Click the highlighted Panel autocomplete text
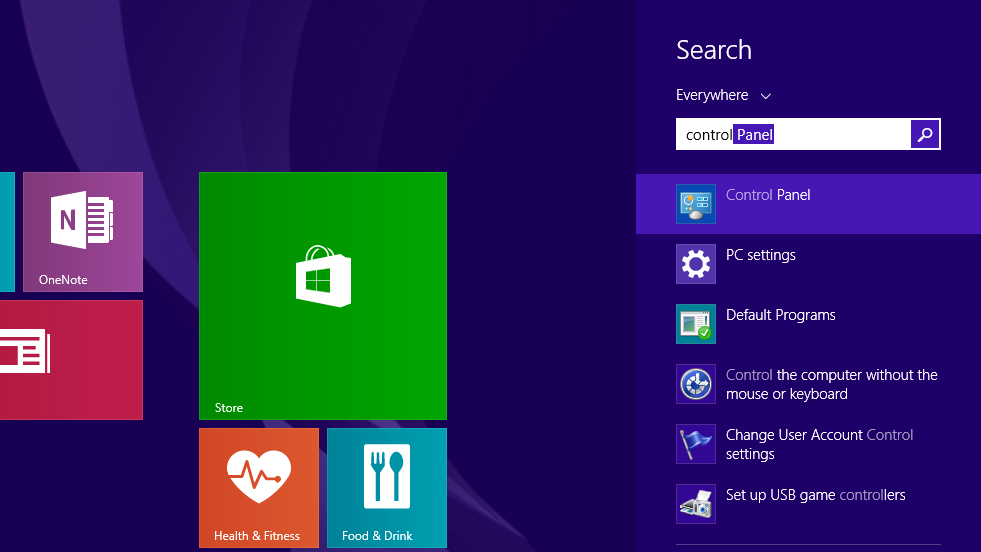This screenshot has height=552, width=981. (x=754, y=135)
